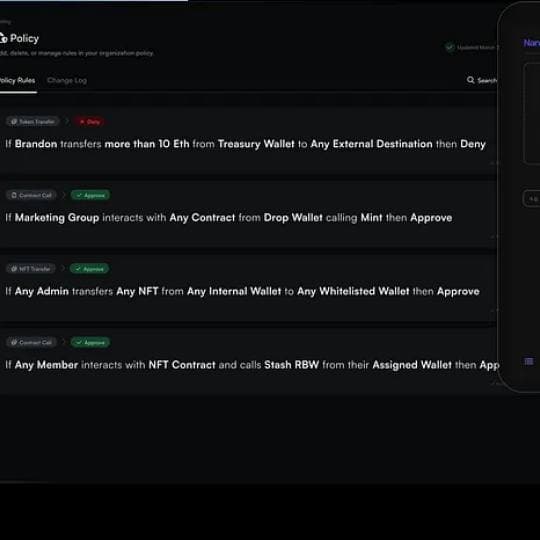This screenshot has height=540, width=540.
Task: Click the search magnifier icon
Action: (470, 80)
